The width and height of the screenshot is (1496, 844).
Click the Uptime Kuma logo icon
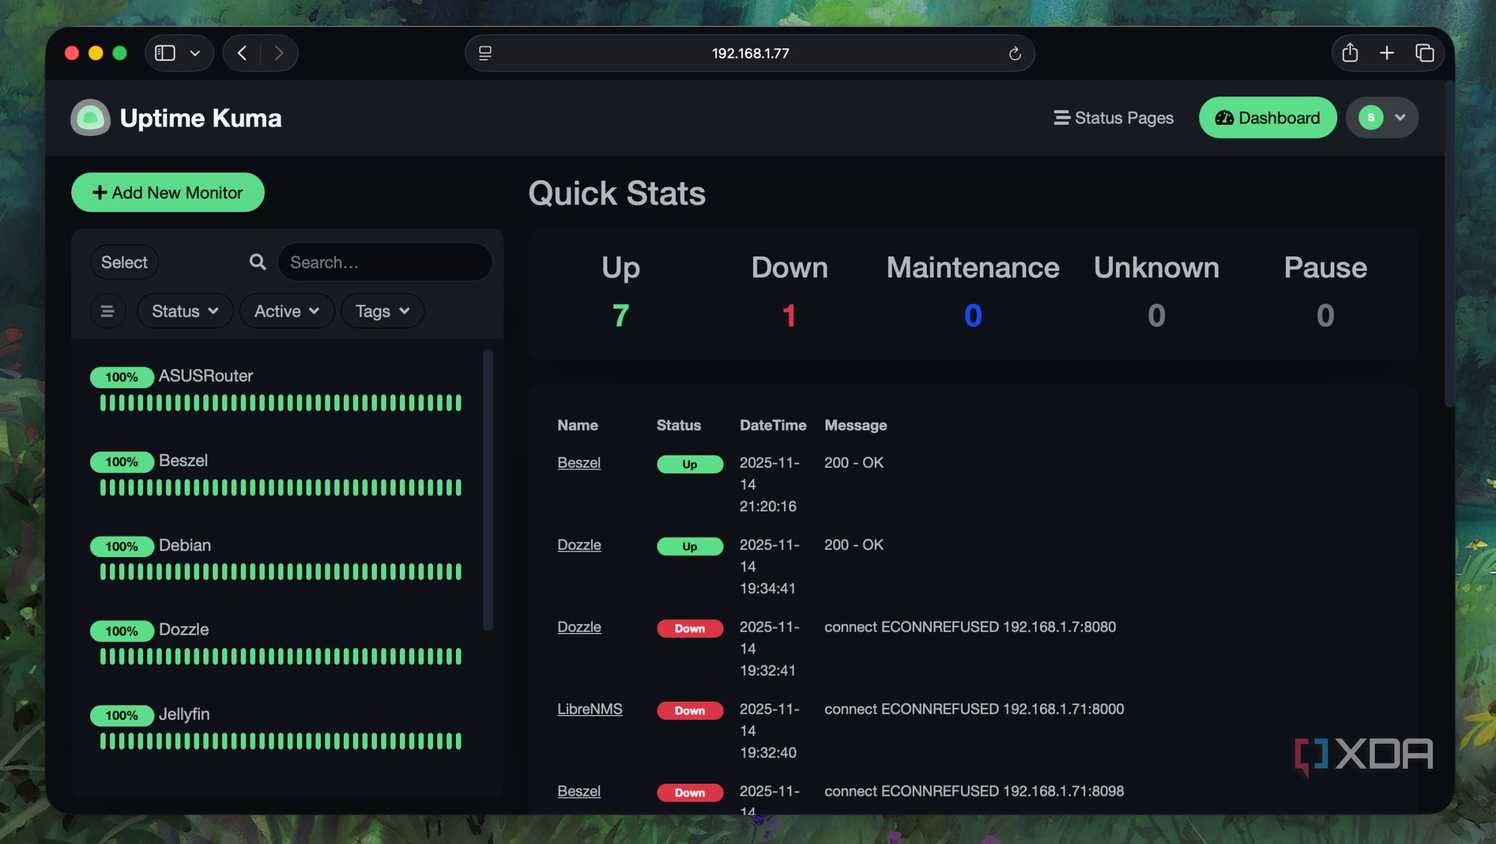(90, 118)
